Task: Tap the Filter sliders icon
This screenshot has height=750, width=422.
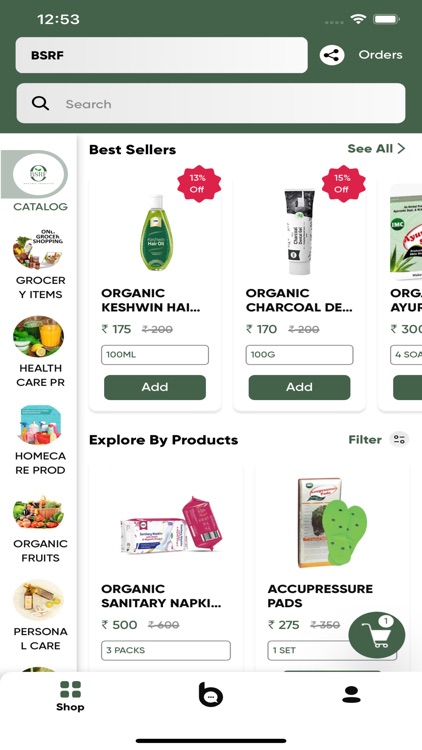Action: [399, 439]
